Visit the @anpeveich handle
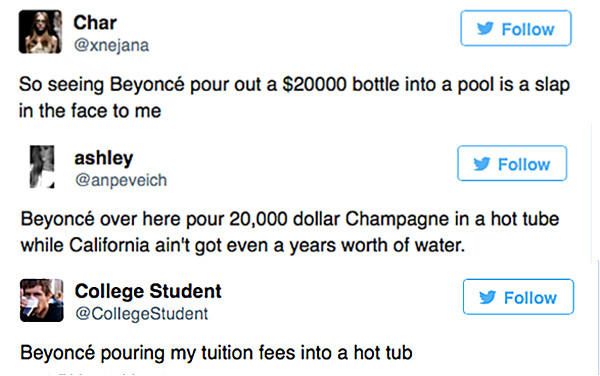The height and width of the screenshot is (376, 600). point(121,180)
